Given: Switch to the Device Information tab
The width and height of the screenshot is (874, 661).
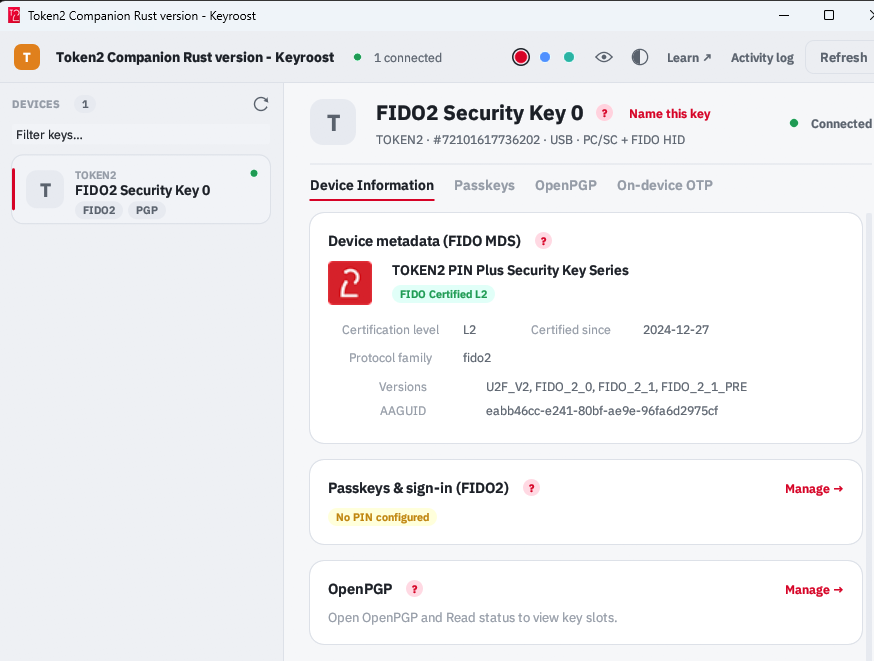Looking at the screenshot, I should [372, 186].
